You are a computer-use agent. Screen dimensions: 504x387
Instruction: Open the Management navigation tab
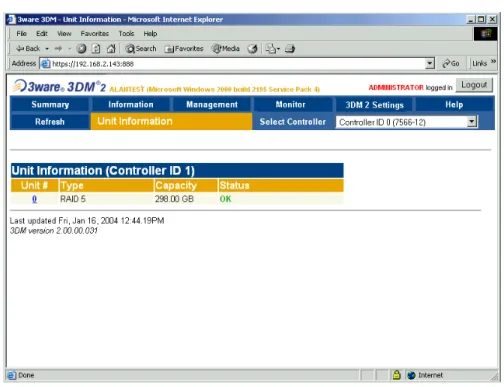212,104
